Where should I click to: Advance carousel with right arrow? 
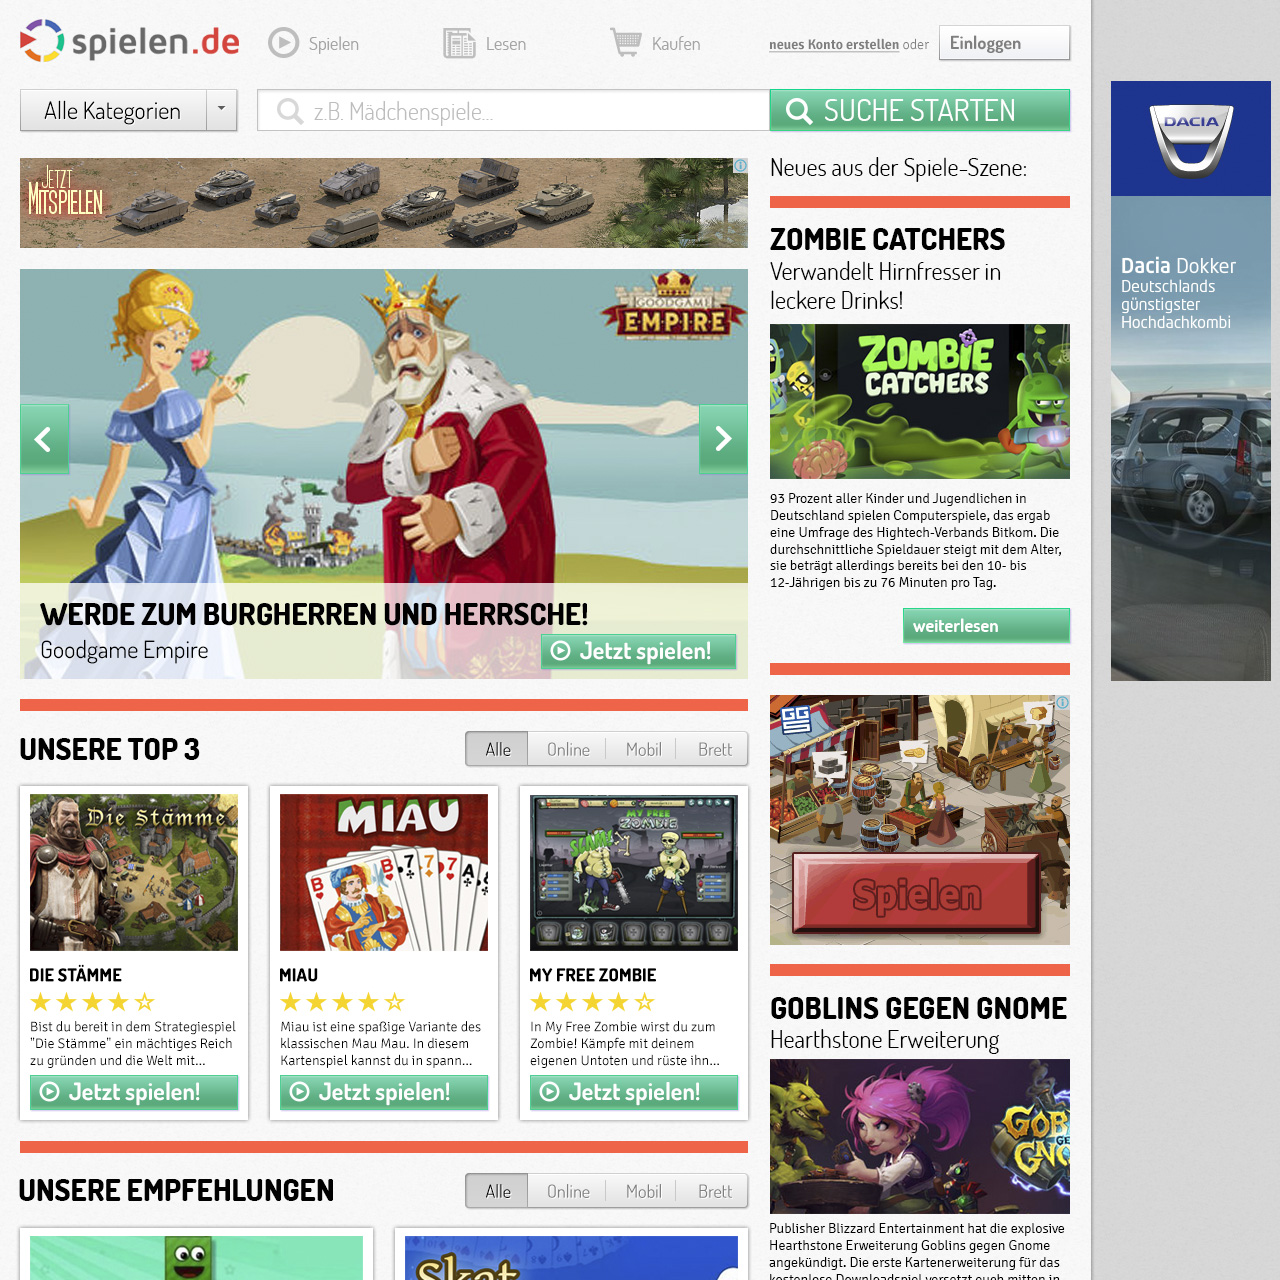coord(723,439)
